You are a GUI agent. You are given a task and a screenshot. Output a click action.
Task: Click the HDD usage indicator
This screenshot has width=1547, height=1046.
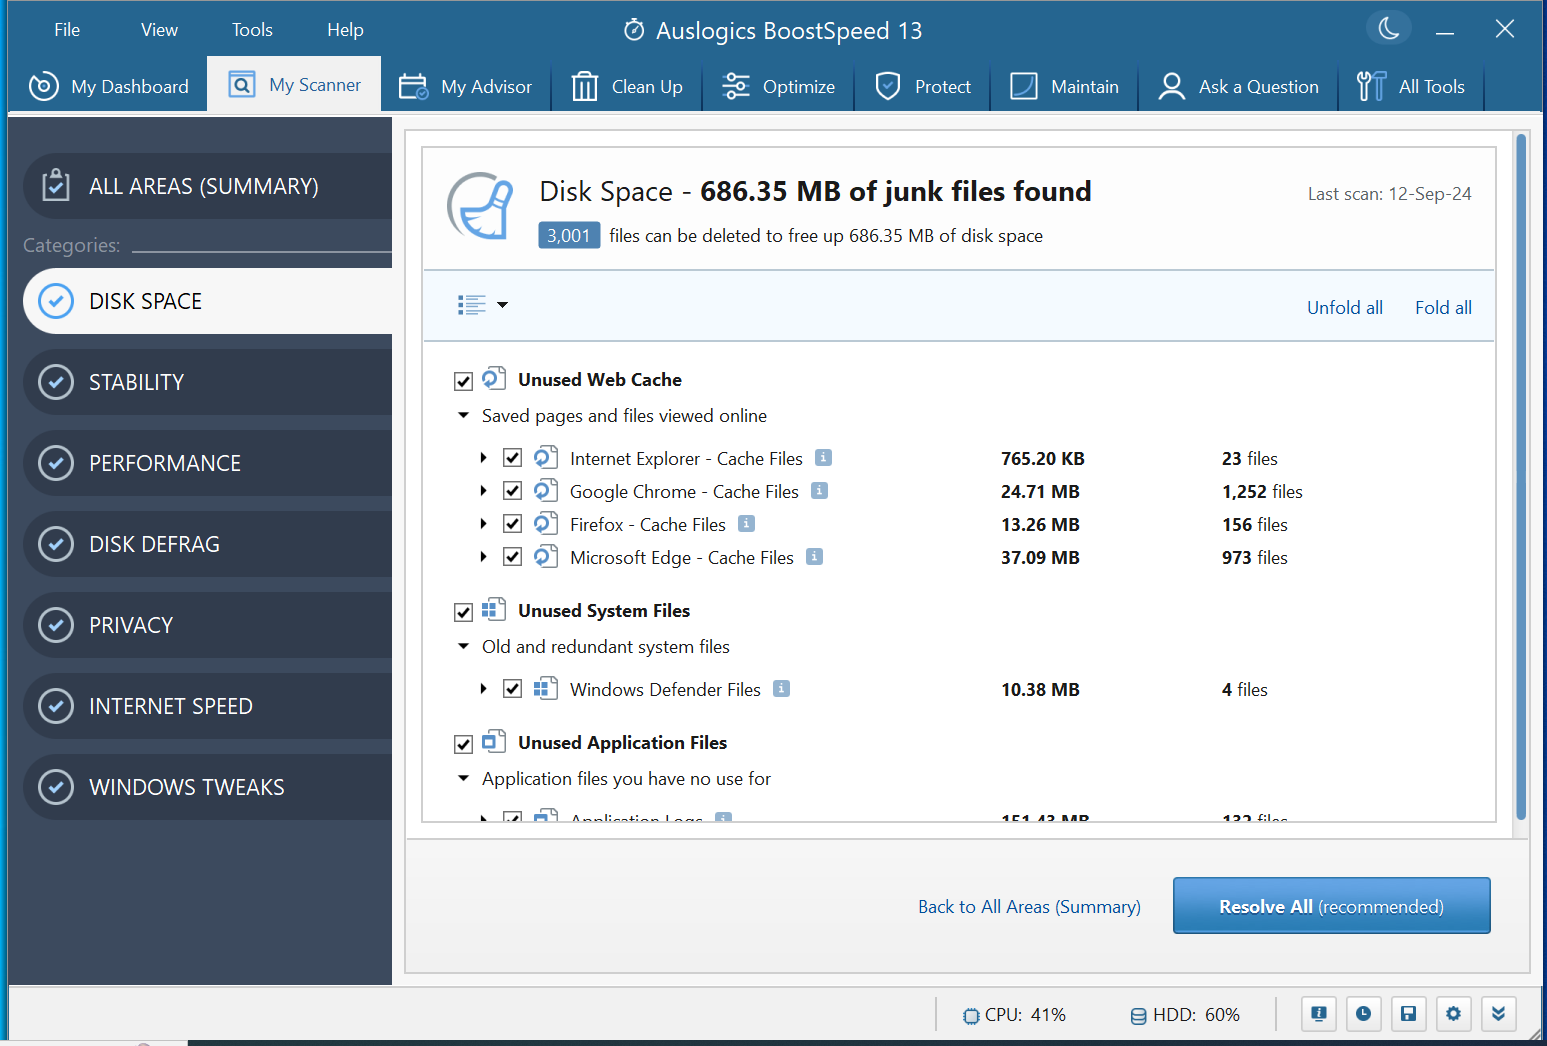(x=1185, y=1015)
